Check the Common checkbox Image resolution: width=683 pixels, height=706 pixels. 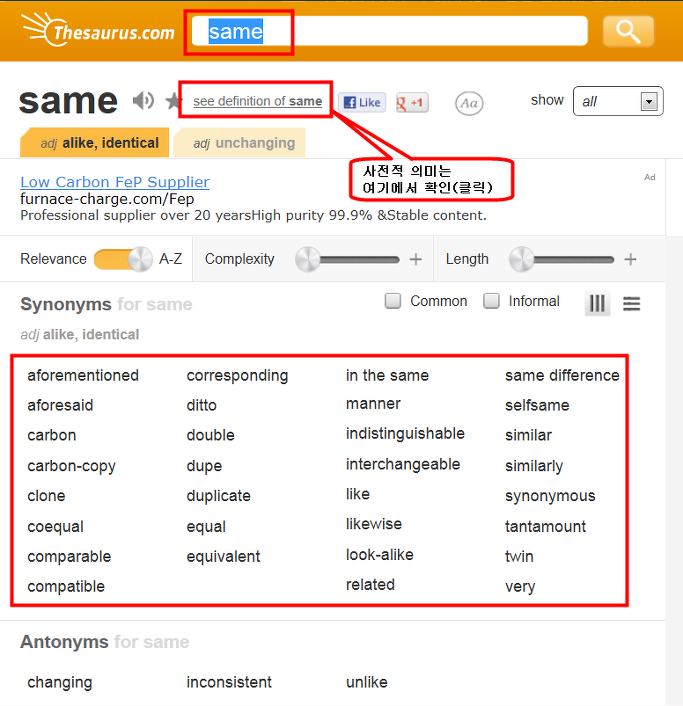click(x=393, y=301)
